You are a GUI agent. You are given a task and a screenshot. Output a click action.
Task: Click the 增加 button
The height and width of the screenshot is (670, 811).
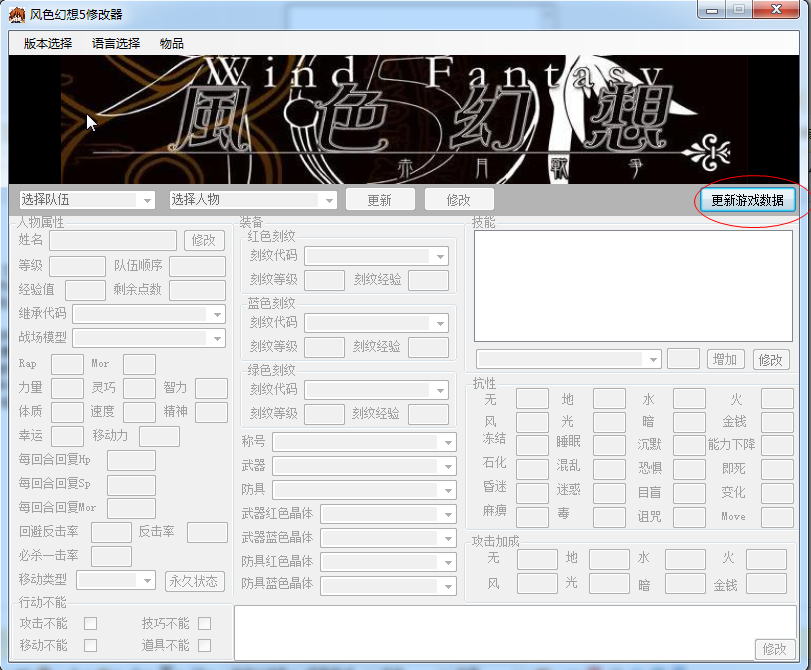(x=726, y=359)
